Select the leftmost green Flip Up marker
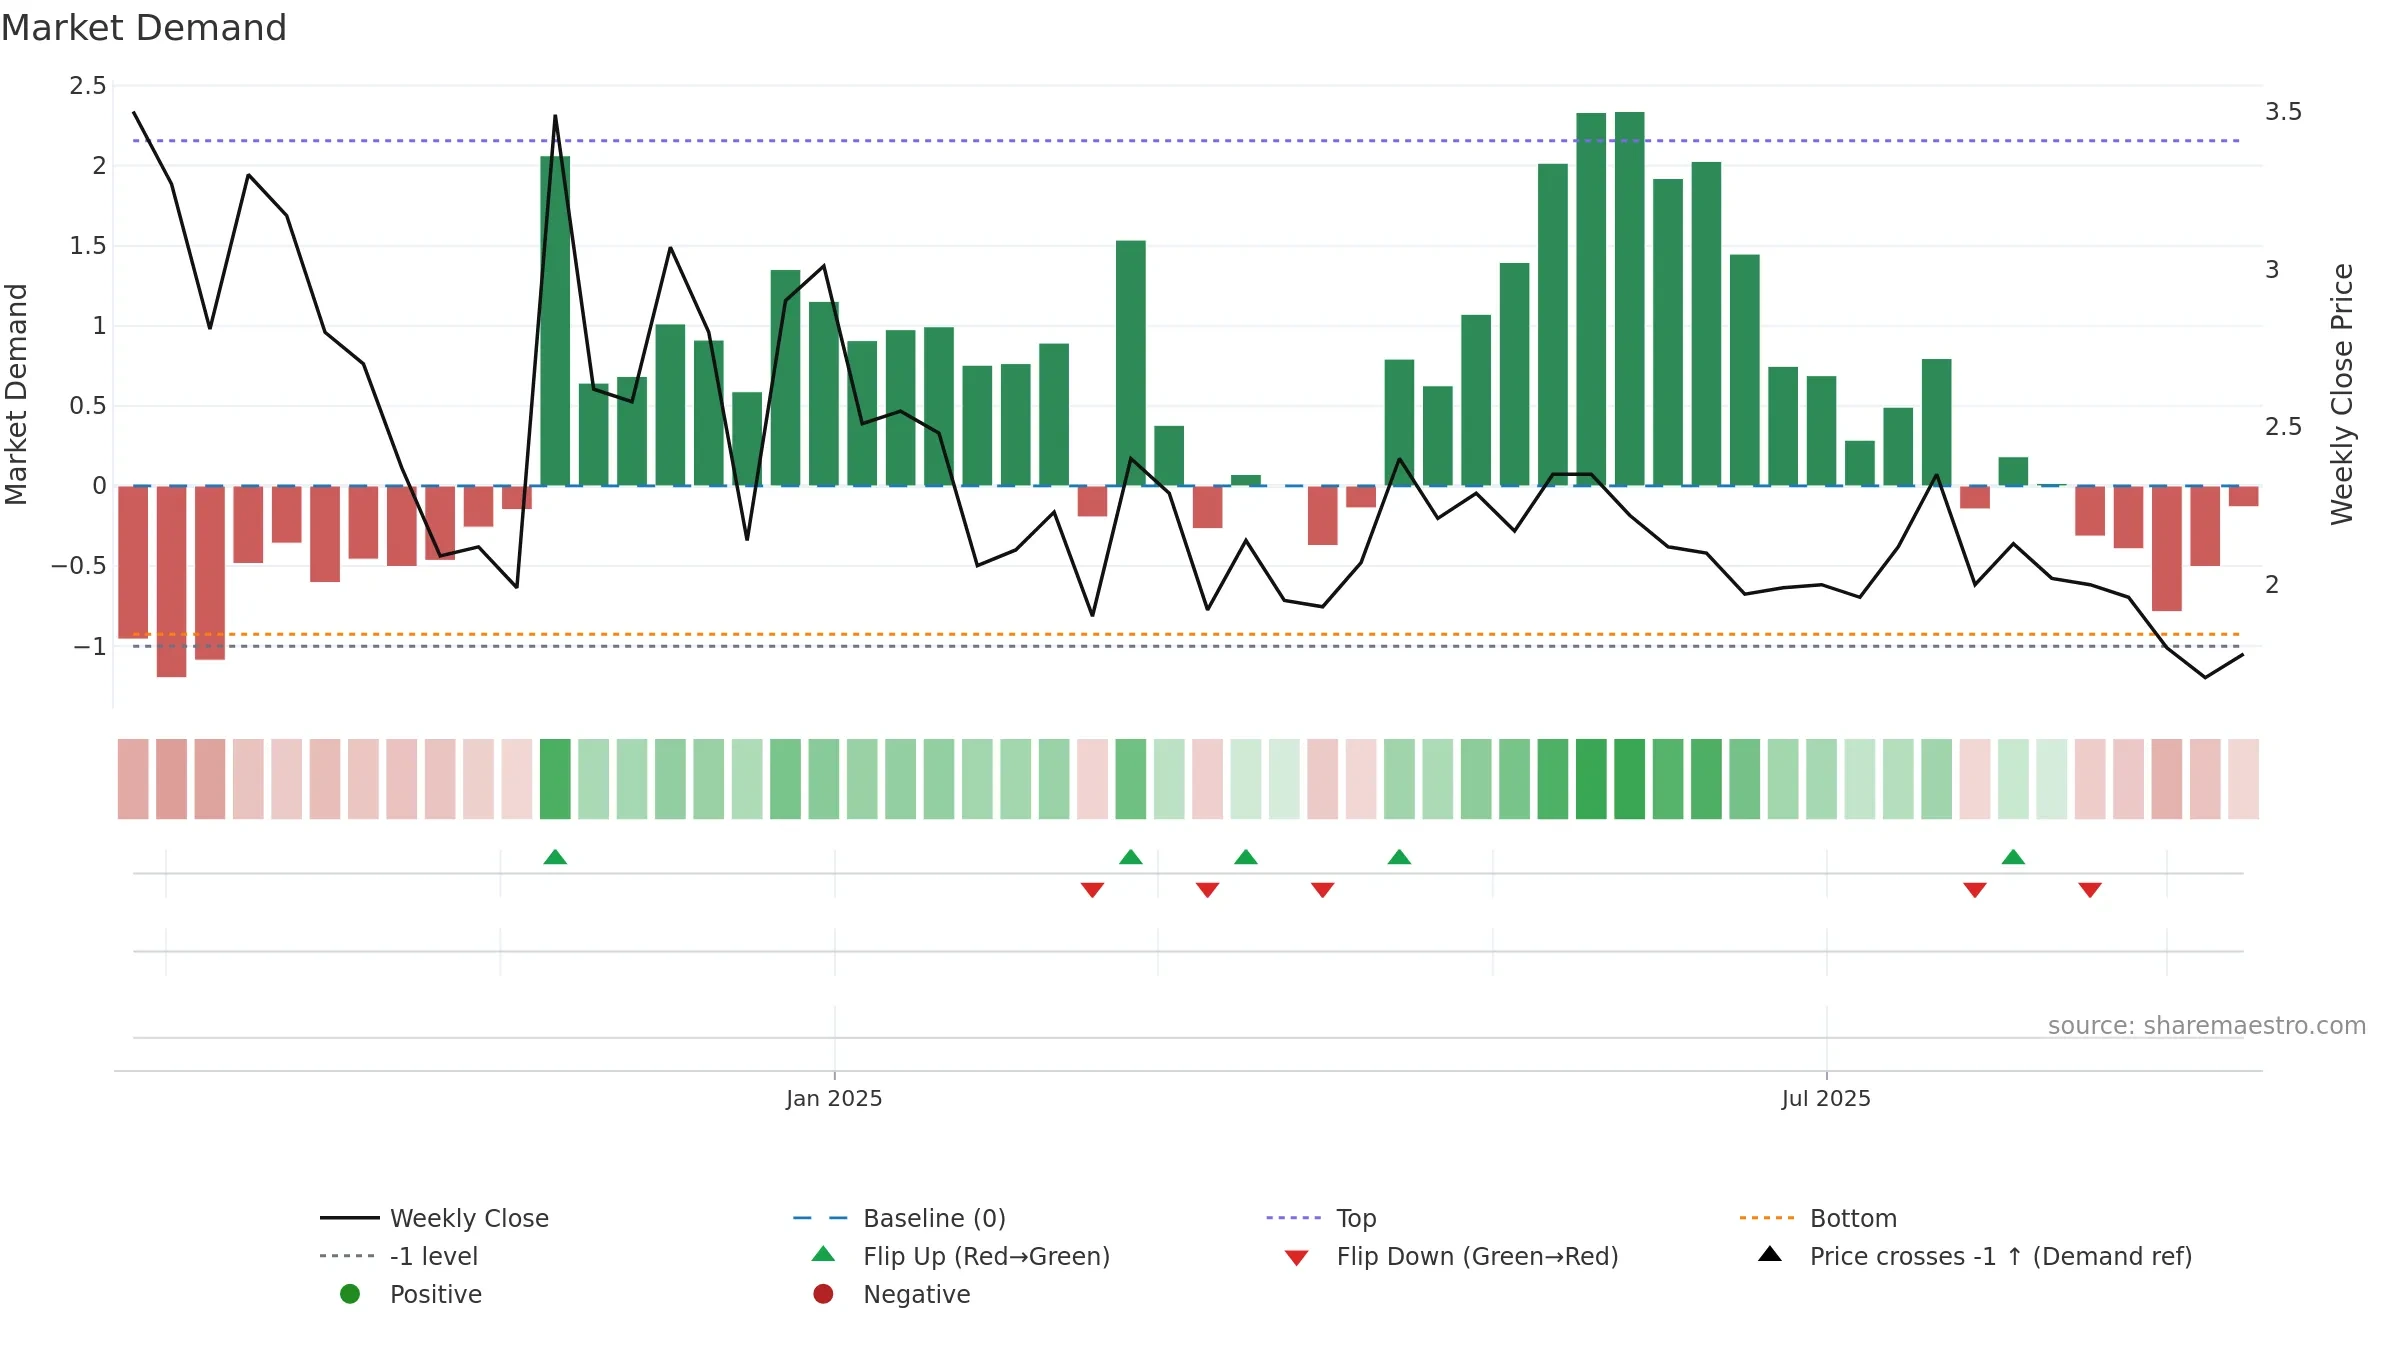The image size is (2400, 1350). (555, 857)
